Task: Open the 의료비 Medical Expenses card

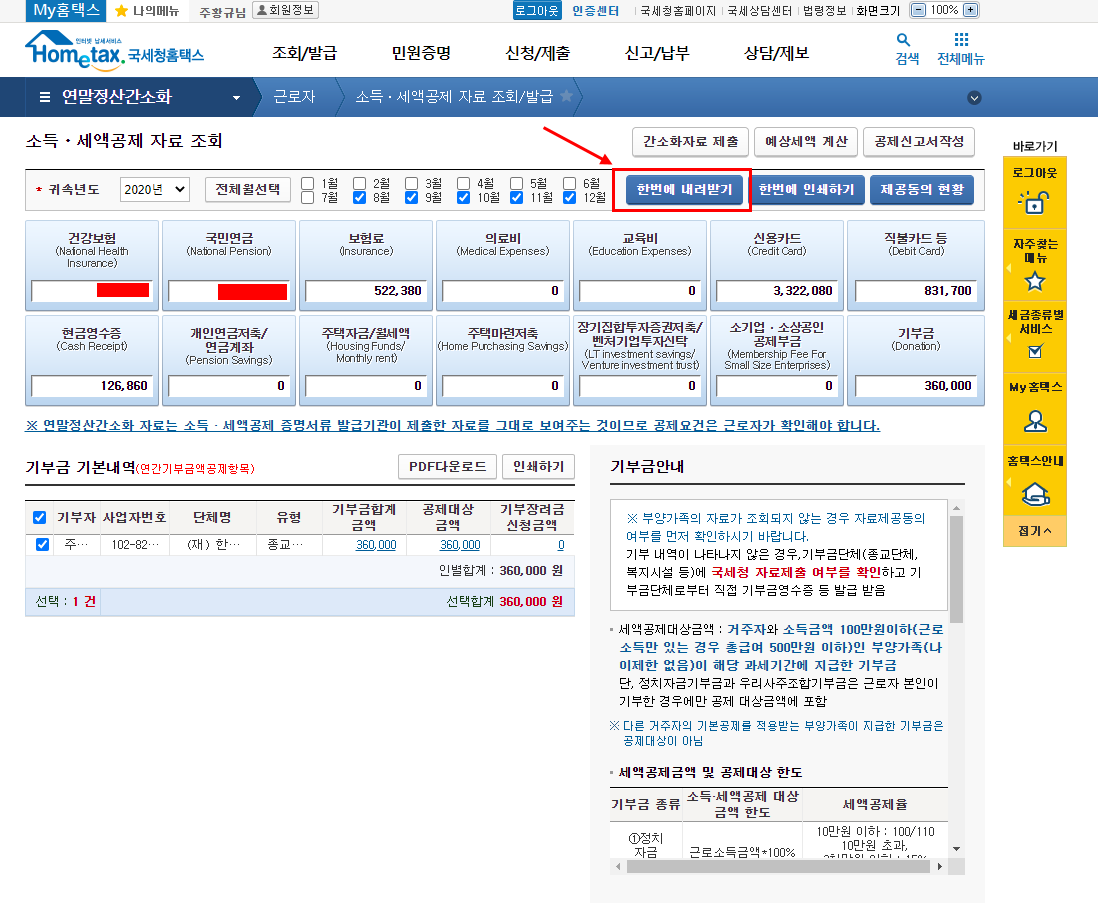Action: pos(503,265)
